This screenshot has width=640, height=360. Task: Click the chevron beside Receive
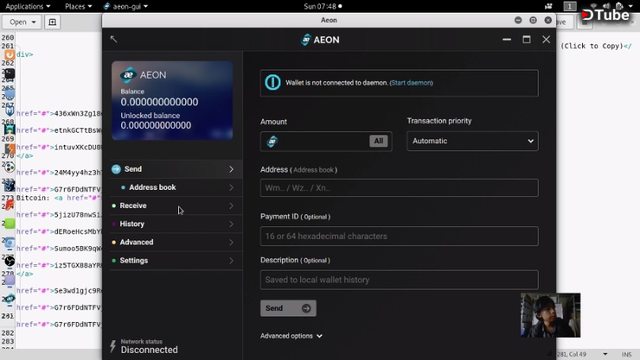click(x=231, y=206)
